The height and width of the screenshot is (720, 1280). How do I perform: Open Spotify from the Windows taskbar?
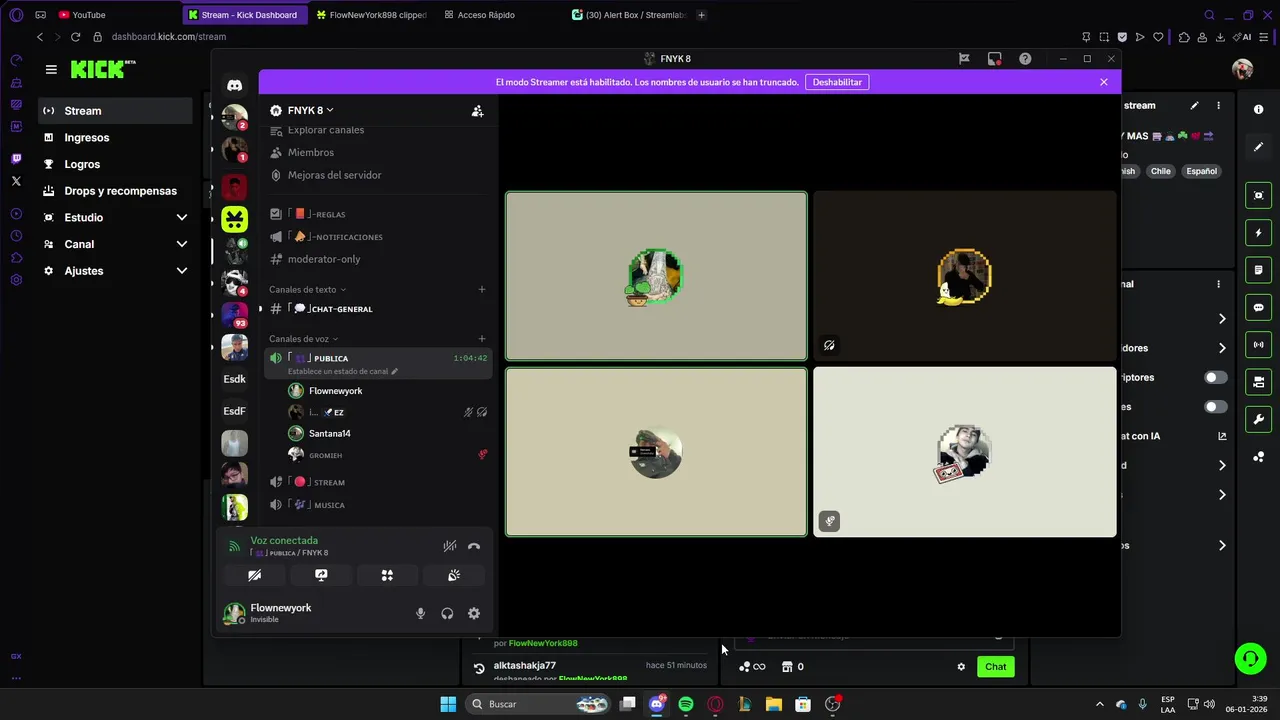[686, 704]
